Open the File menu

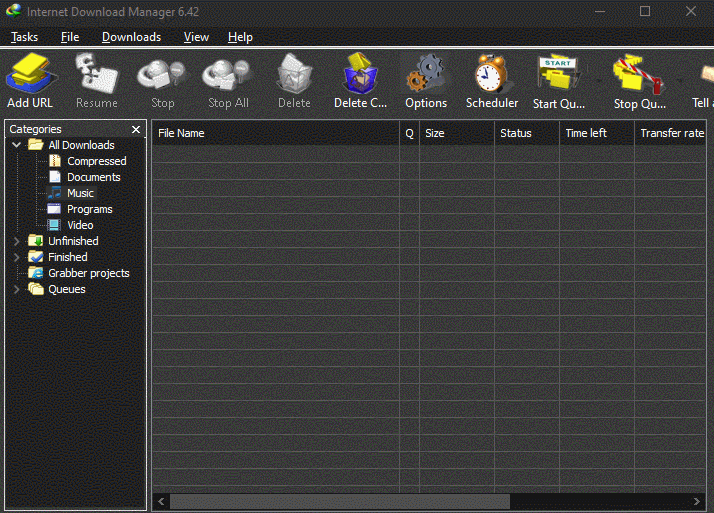pyautogui.click(x=70, y=37)
